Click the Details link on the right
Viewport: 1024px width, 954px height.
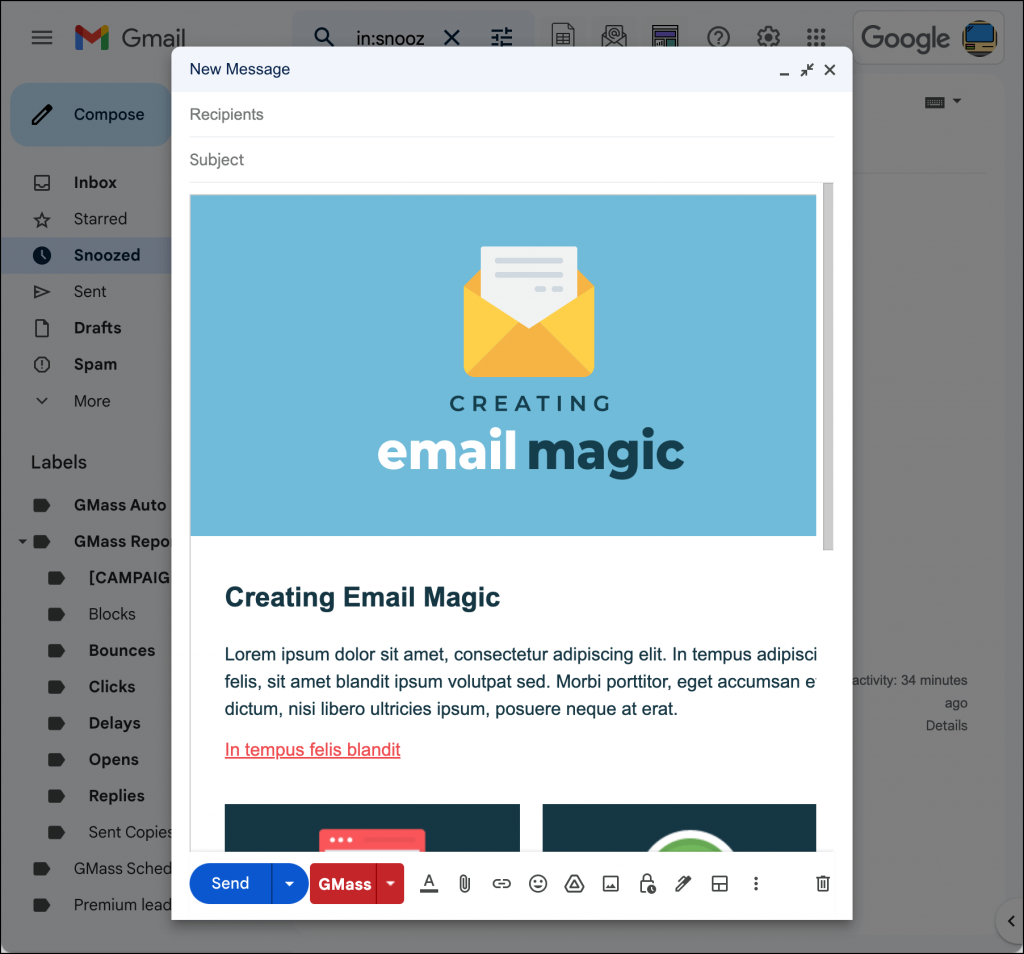click(945, 725)
